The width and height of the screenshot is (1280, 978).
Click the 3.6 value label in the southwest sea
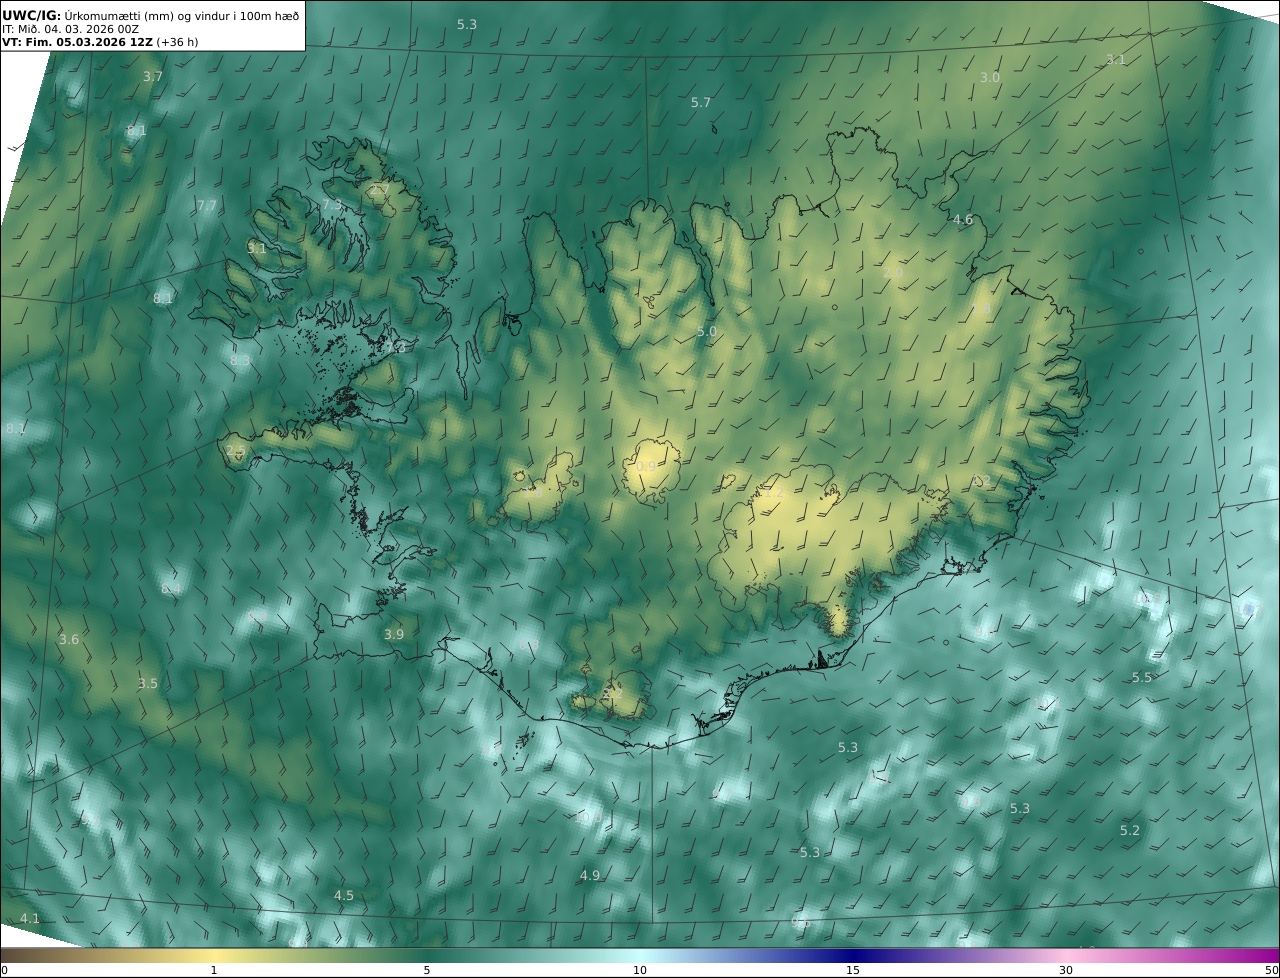(69, 639)
